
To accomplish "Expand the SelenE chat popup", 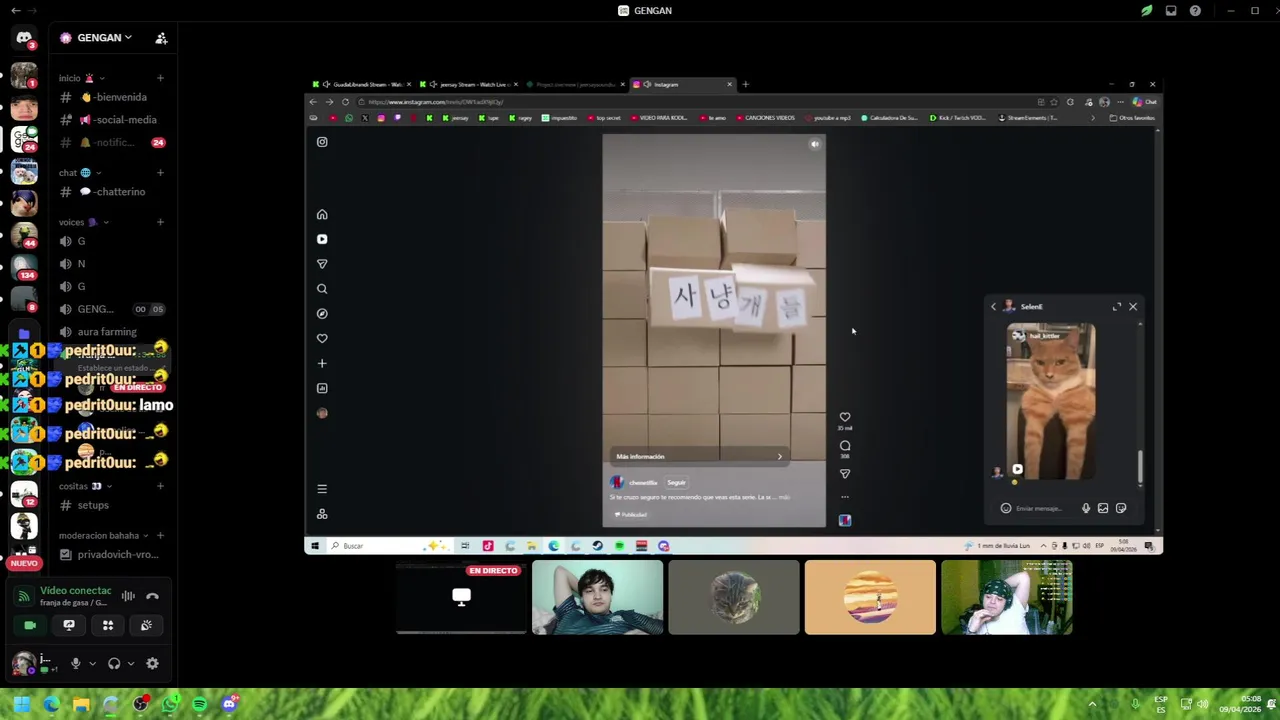I will click(x=1117, y=307).
